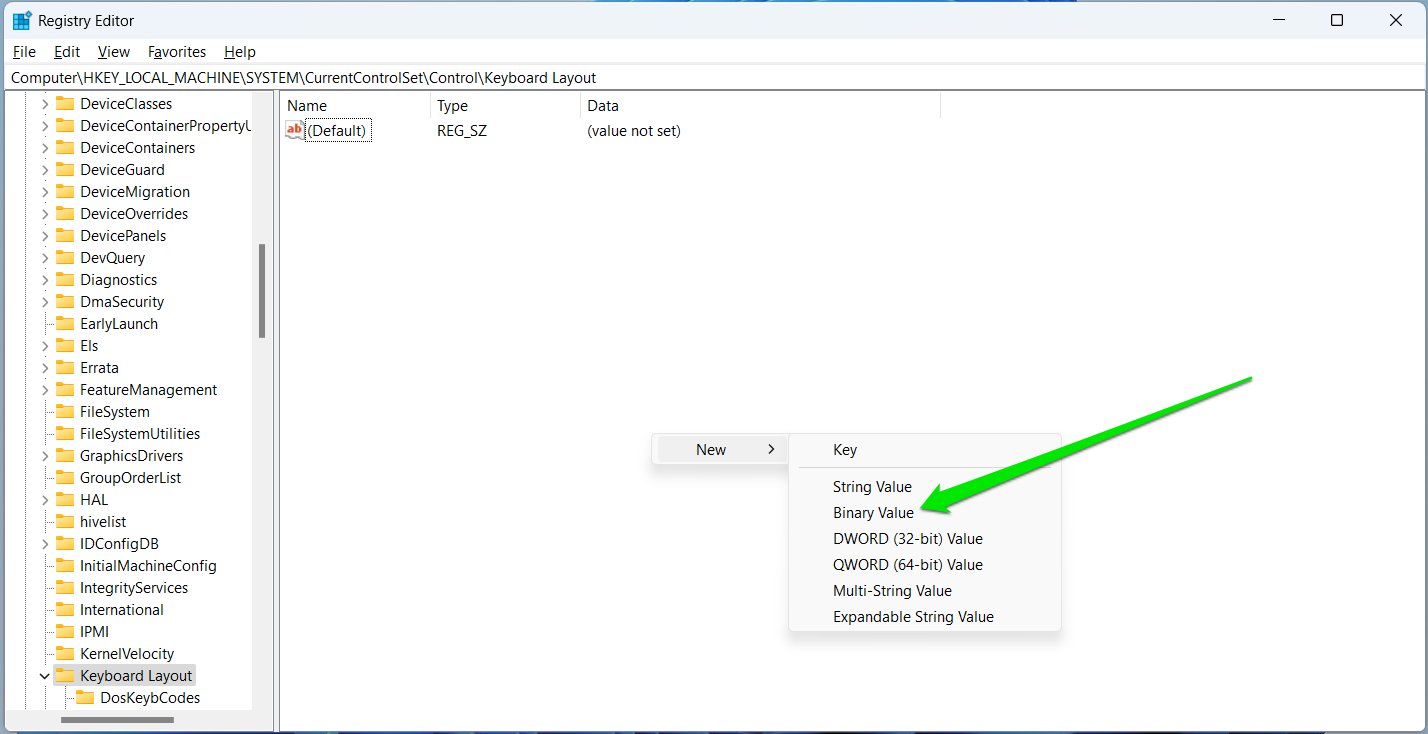1428x734 pixels.
Task: Expand the FeatureManagement key
Action: pos(44,389)
